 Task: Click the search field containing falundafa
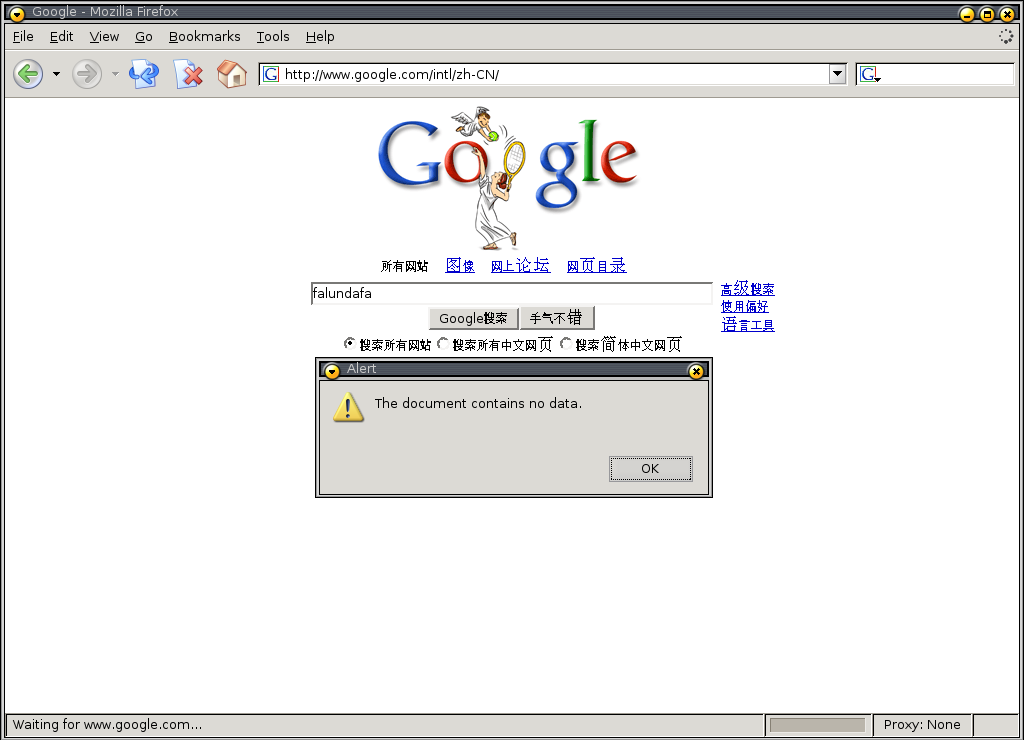point(511,293)
